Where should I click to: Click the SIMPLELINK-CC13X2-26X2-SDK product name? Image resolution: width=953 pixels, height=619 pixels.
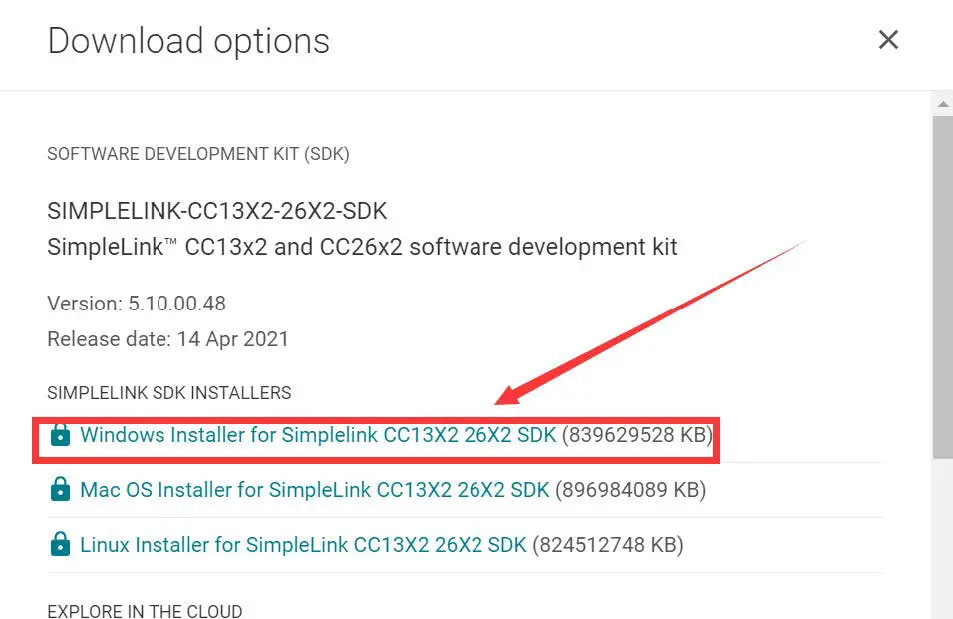coord(217,212)
